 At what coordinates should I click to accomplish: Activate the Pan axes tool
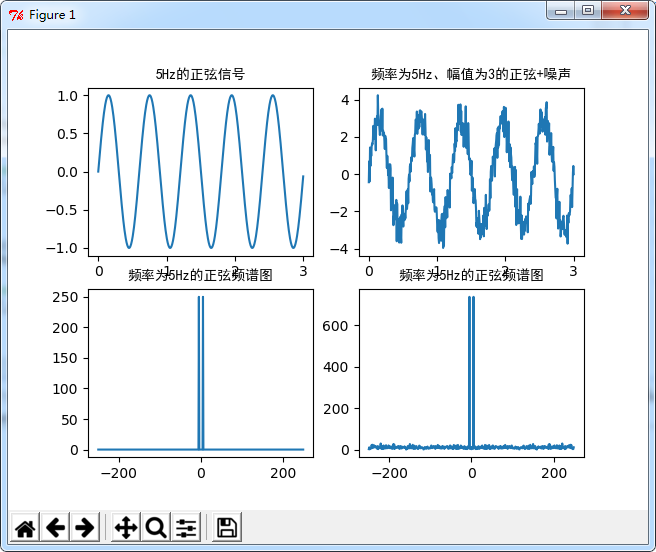click(126, 527)
